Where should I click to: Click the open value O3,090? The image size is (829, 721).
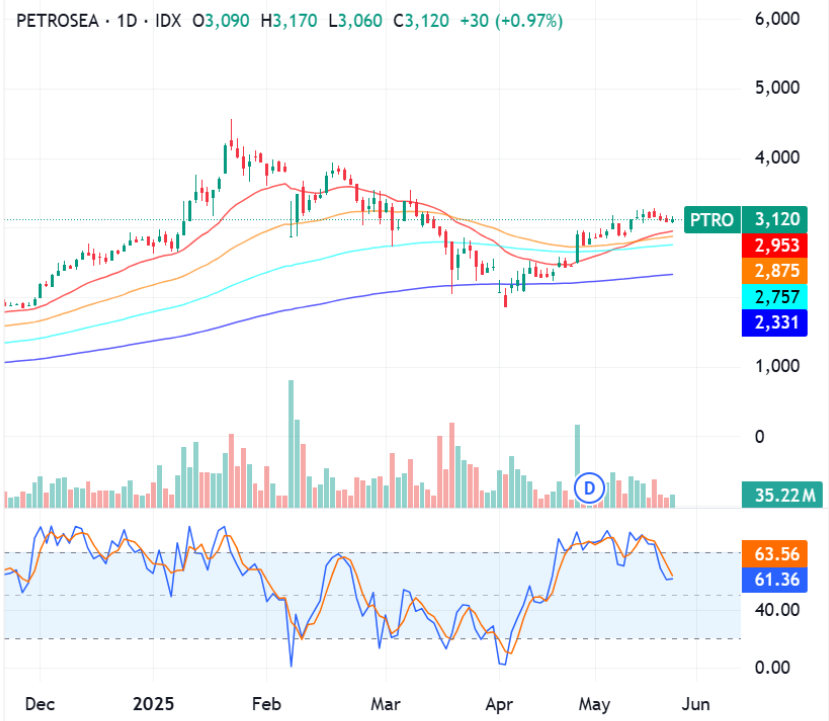point(220,21)
